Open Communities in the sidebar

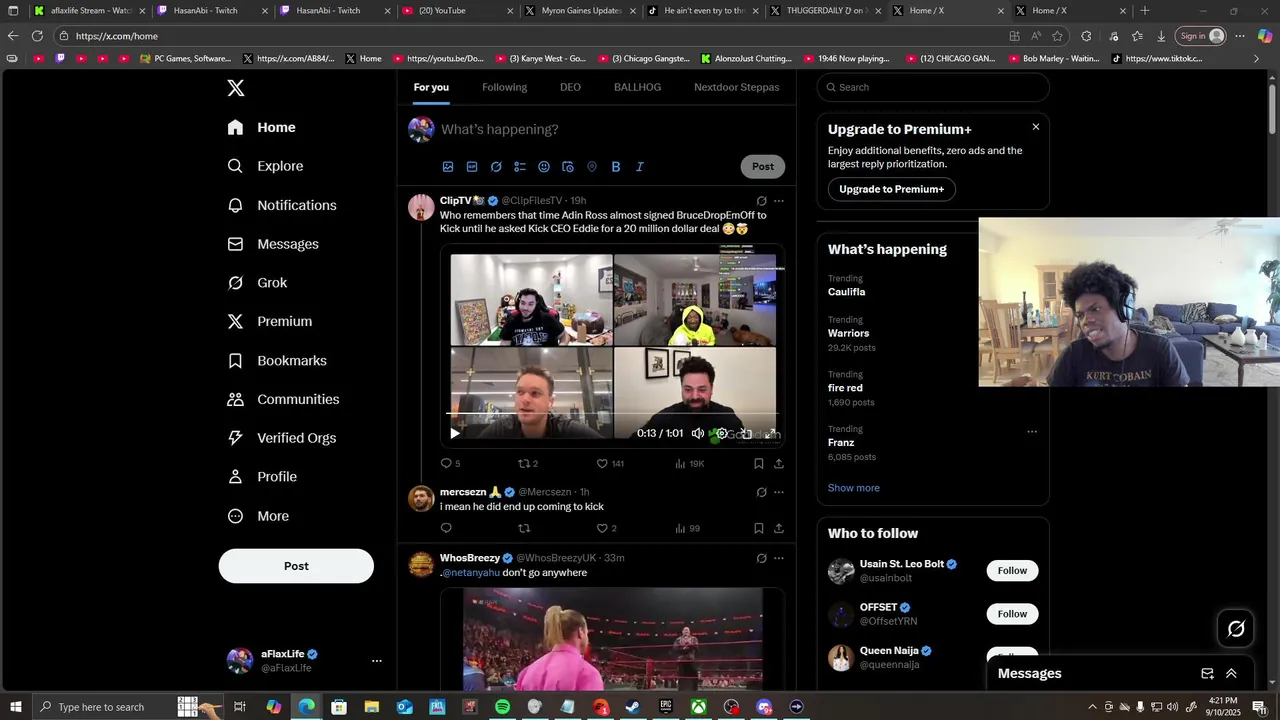tap(283, 399)
